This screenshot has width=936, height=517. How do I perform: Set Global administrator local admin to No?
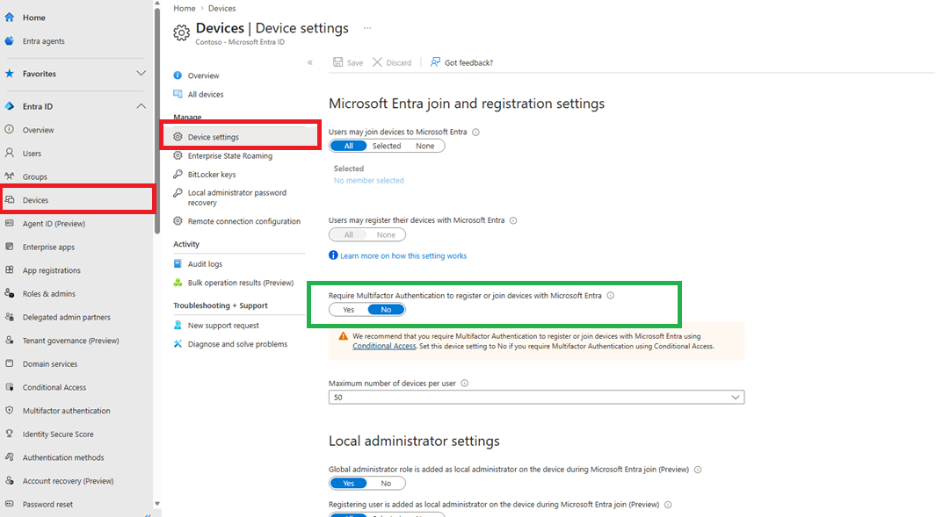[386, 483]
